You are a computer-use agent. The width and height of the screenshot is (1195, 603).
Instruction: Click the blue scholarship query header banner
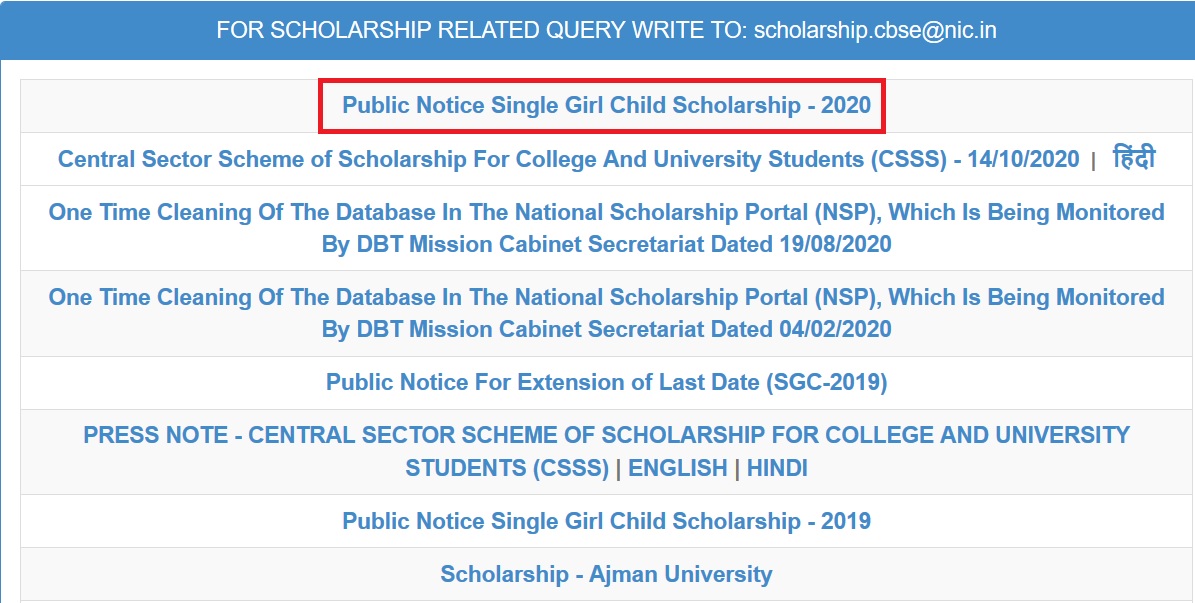[598, 30]
